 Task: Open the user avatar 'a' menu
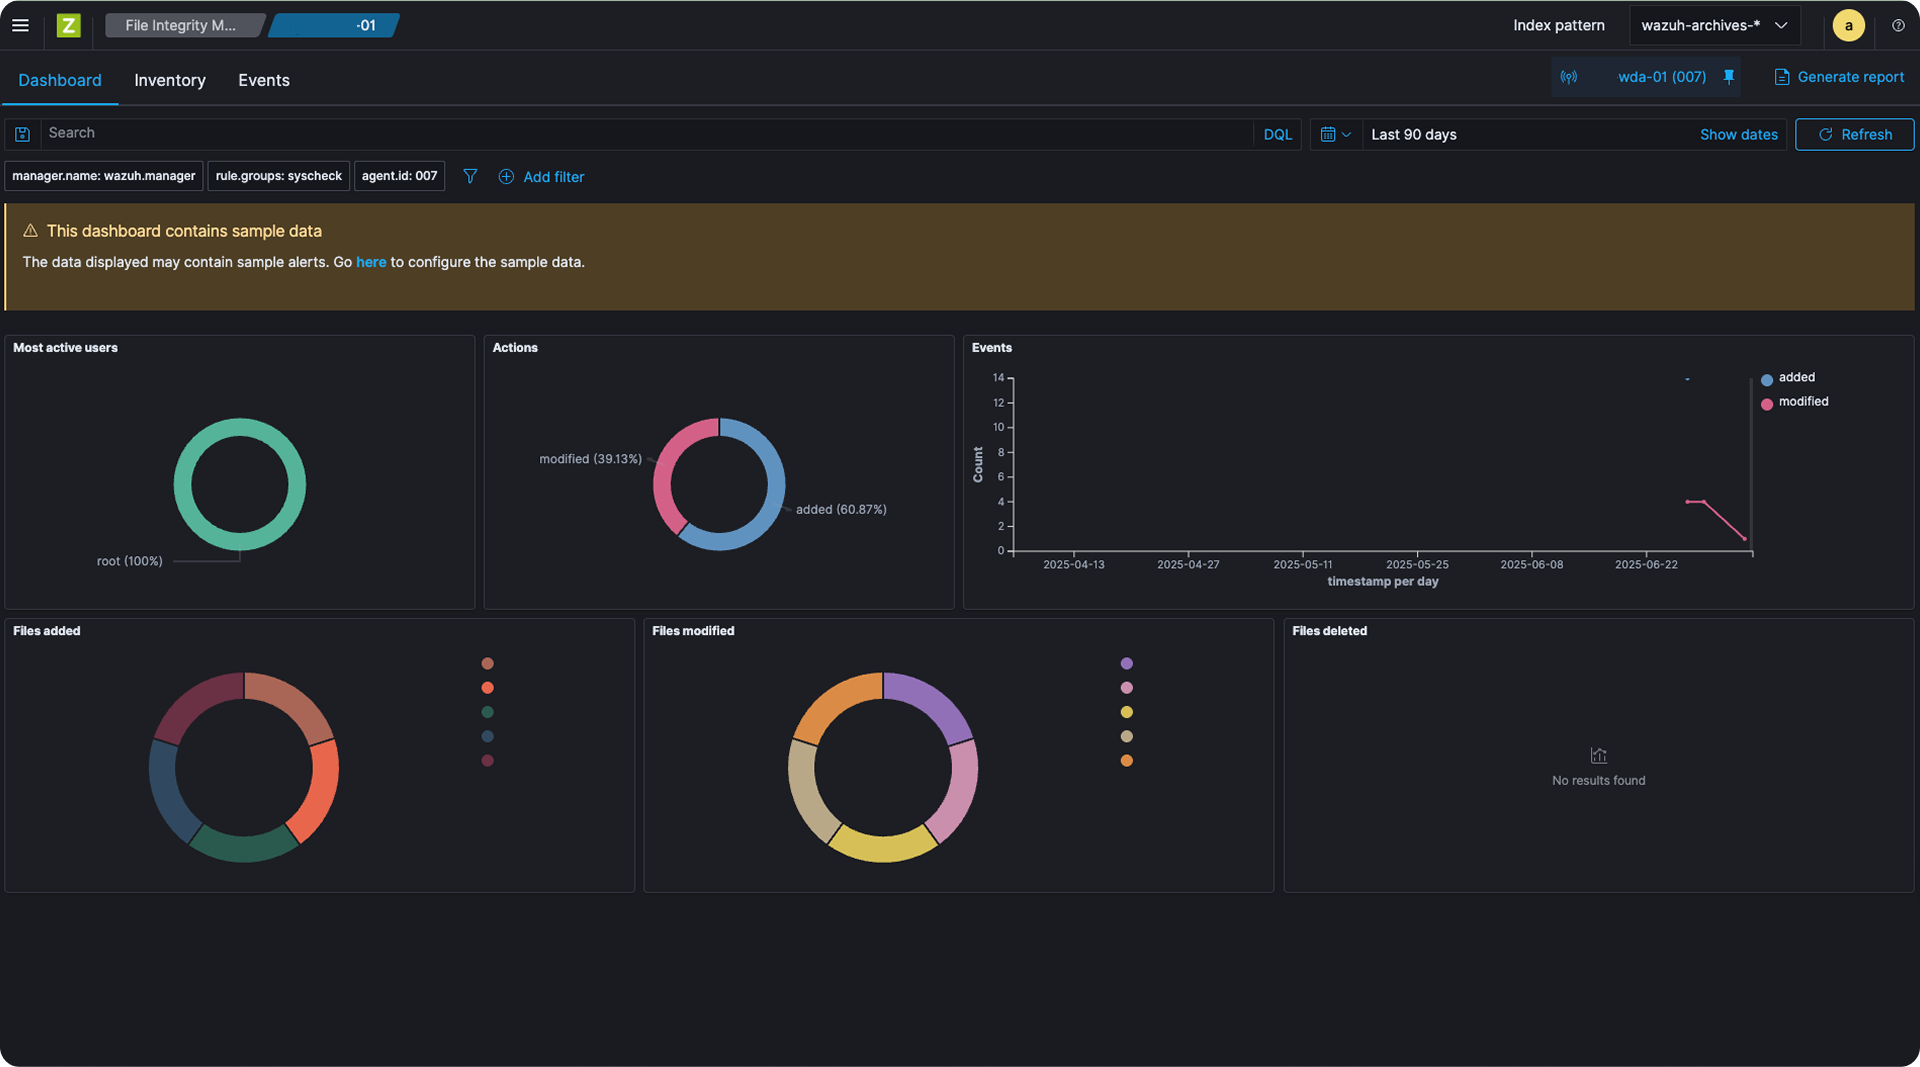(x=1848, y=26)
